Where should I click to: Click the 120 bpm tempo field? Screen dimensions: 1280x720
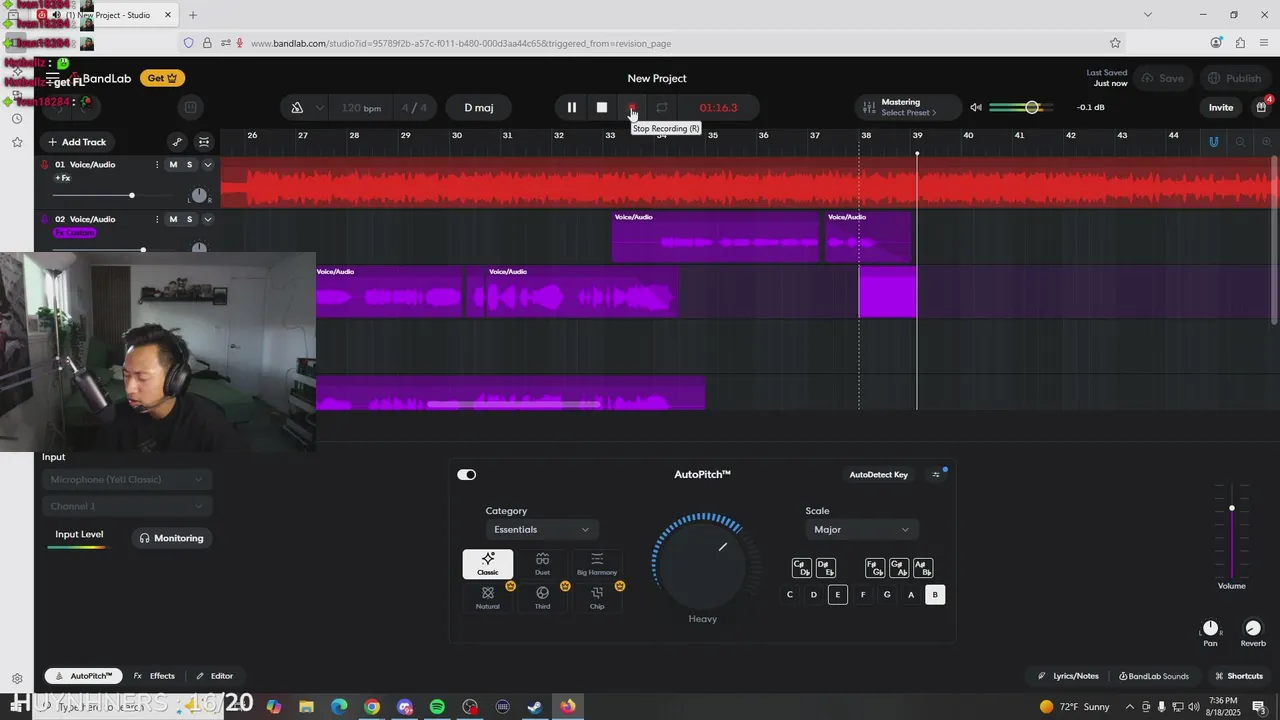coord(361,108)
